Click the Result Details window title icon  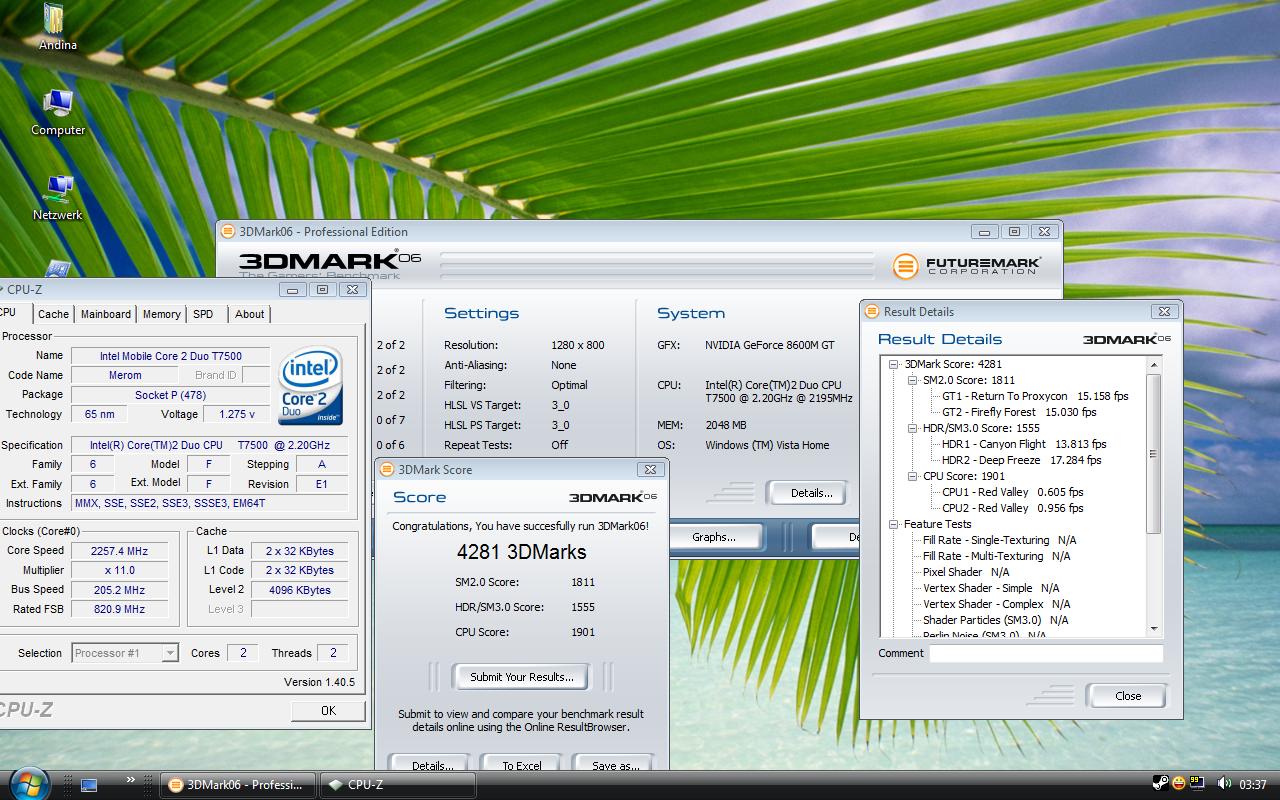point(872,312)
